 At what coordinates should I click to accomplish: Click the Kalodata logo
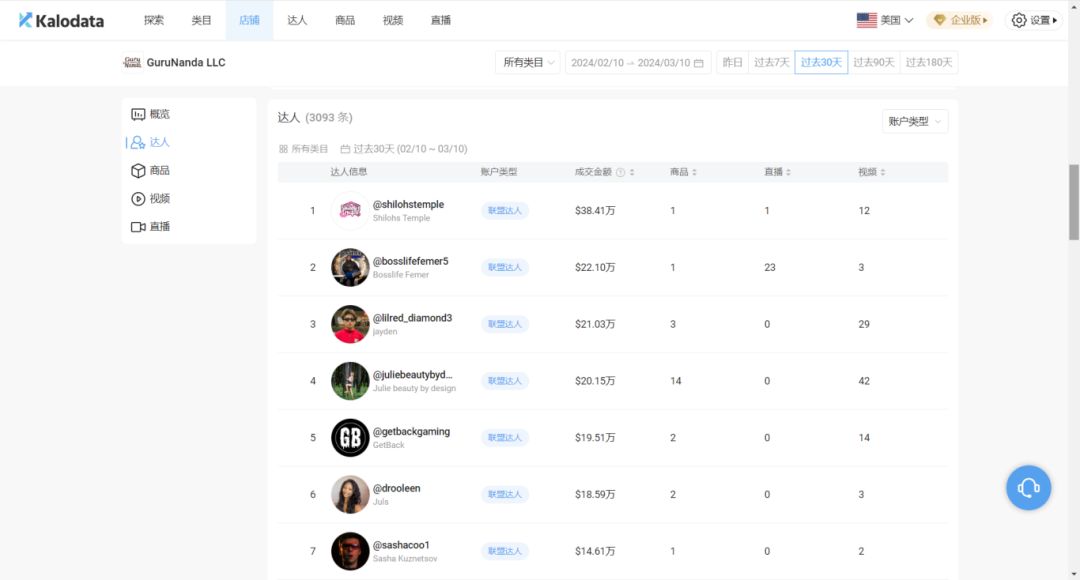click(x=61, y=21)
